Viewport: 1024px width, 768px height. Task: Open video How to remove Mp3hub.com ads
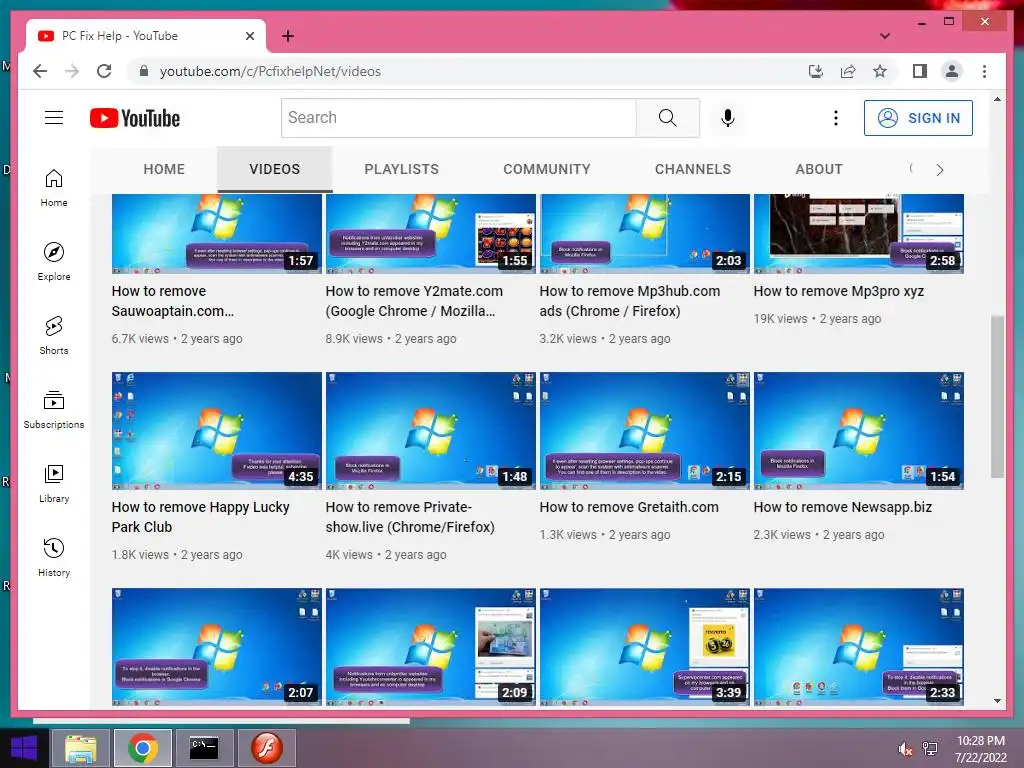coord(630,301)
